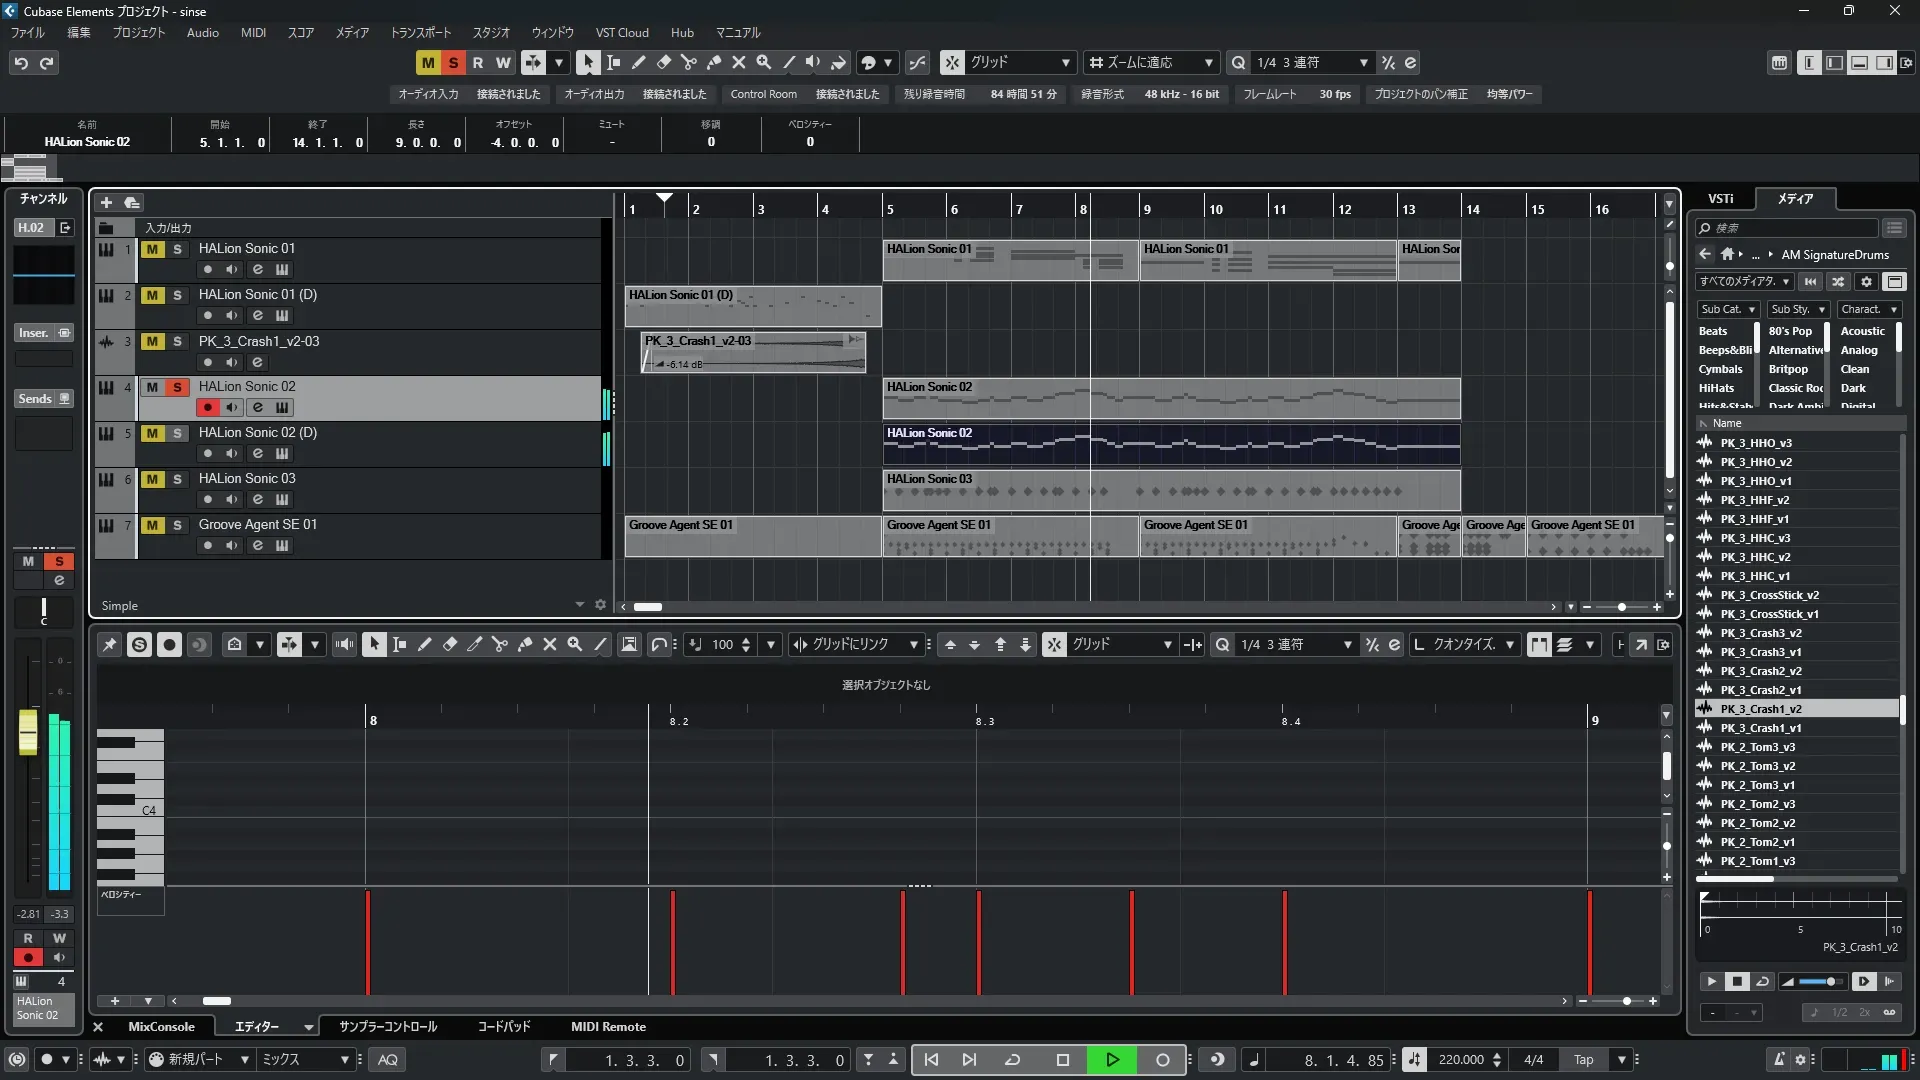Select the Glue tool in top toolbar
The image size is (1920, 1080).
[713, 62]
